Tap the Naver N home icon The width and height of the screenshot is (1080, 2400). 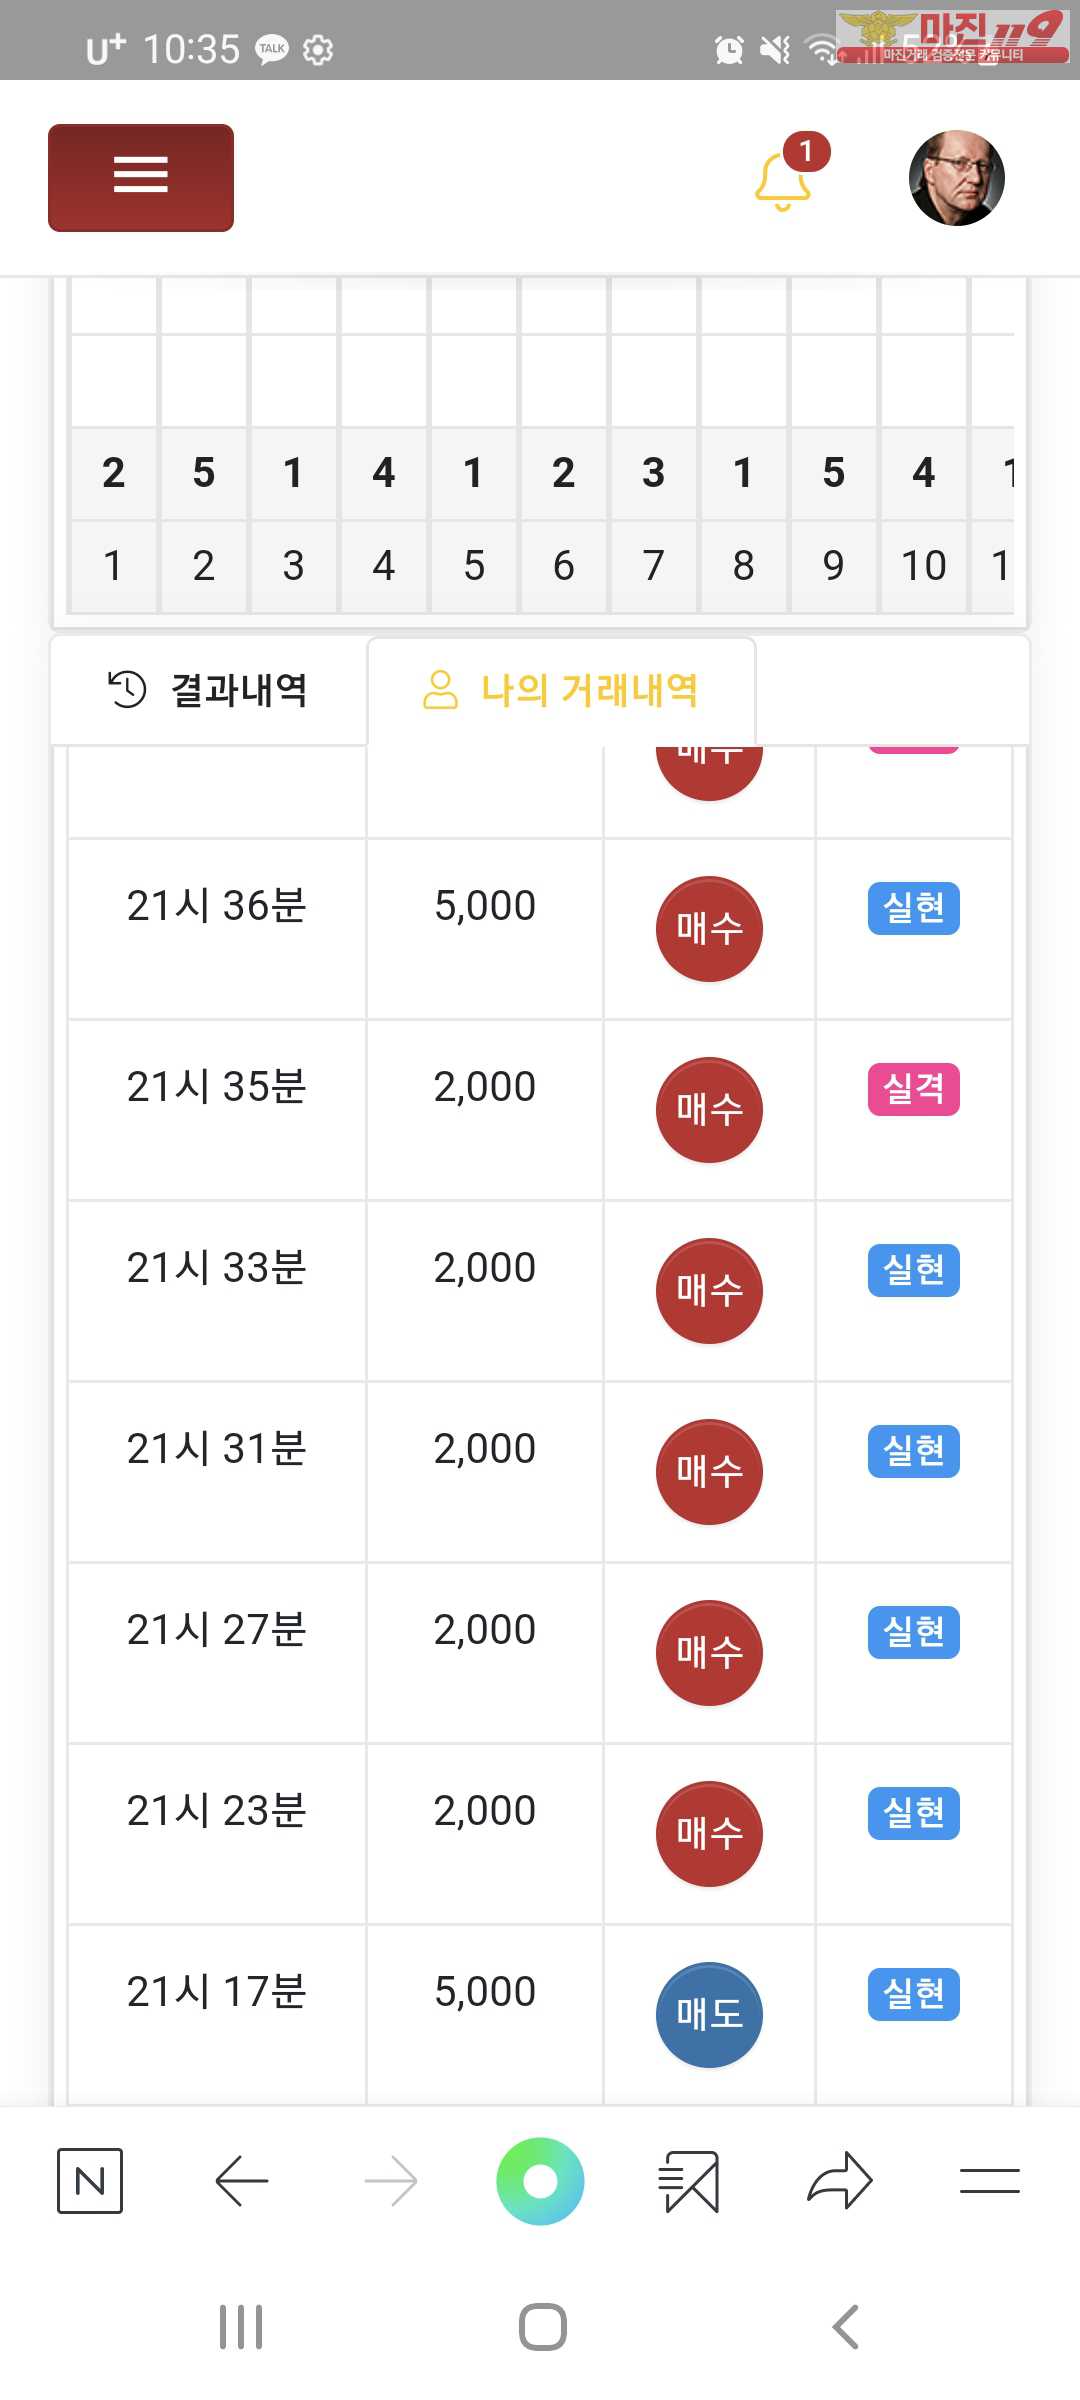(90, 2180)
